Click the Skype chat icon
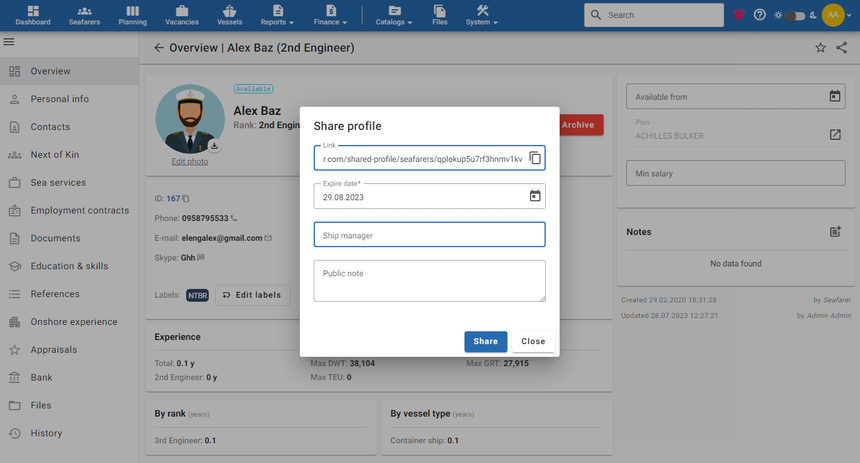 tap(201, 257)
